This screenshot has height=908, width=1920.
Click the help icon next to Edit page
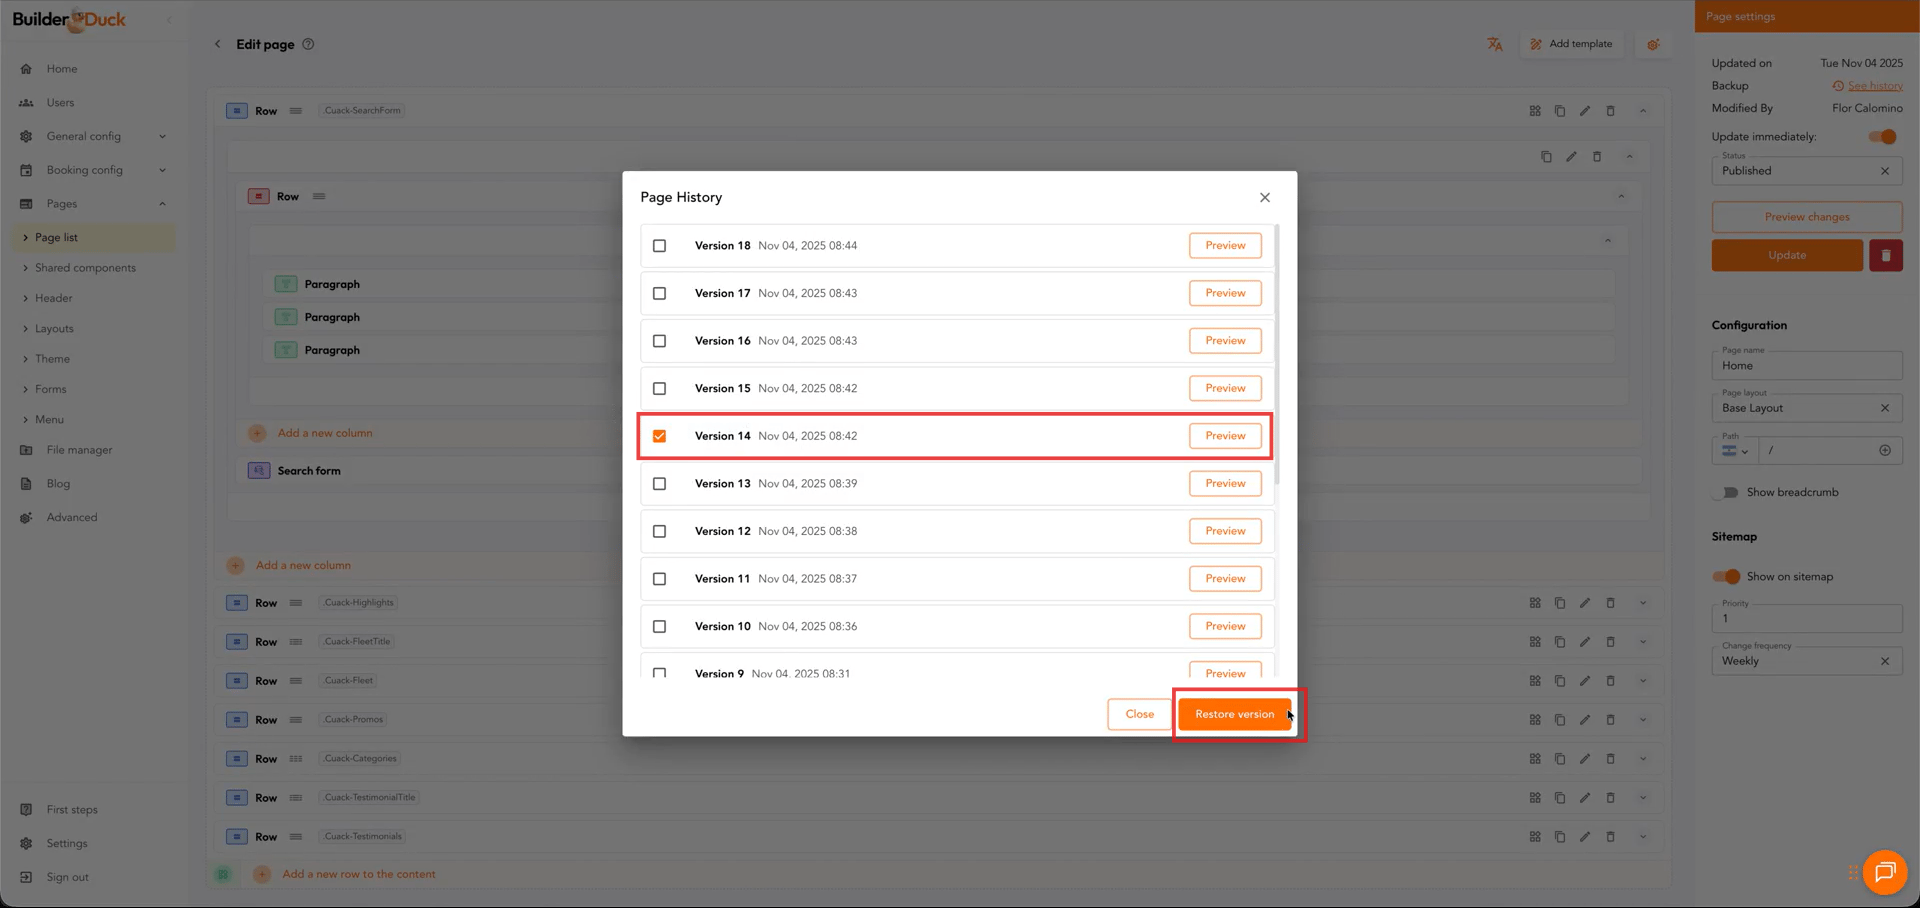click(x=308, y=44)
